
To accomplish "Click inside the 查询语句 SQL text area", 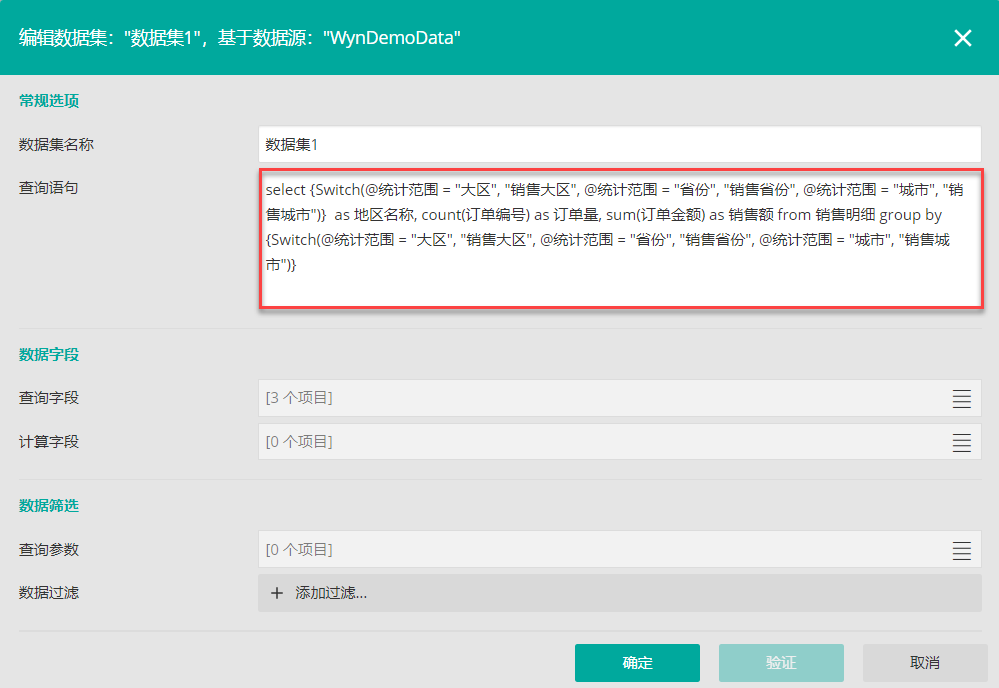I will [x=621, y=239].
